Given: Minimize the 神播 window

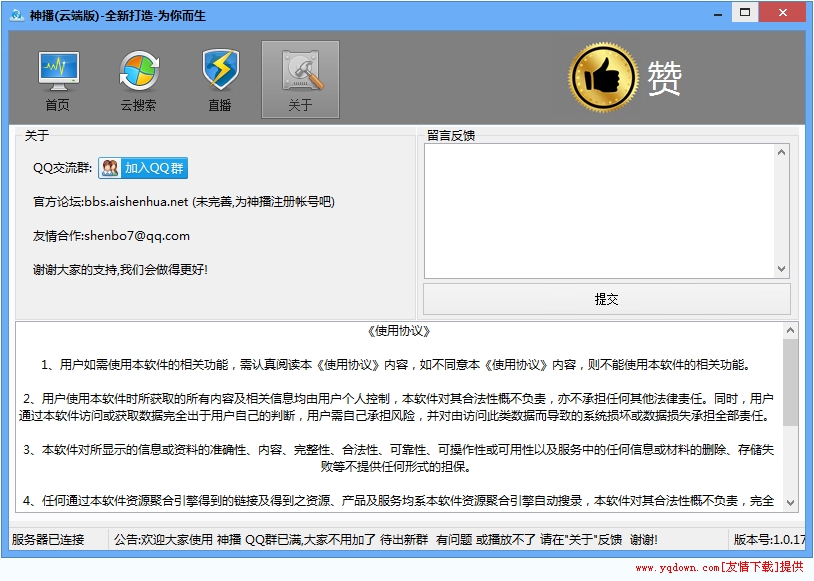Looking at the screenshot, I should 718,14.
